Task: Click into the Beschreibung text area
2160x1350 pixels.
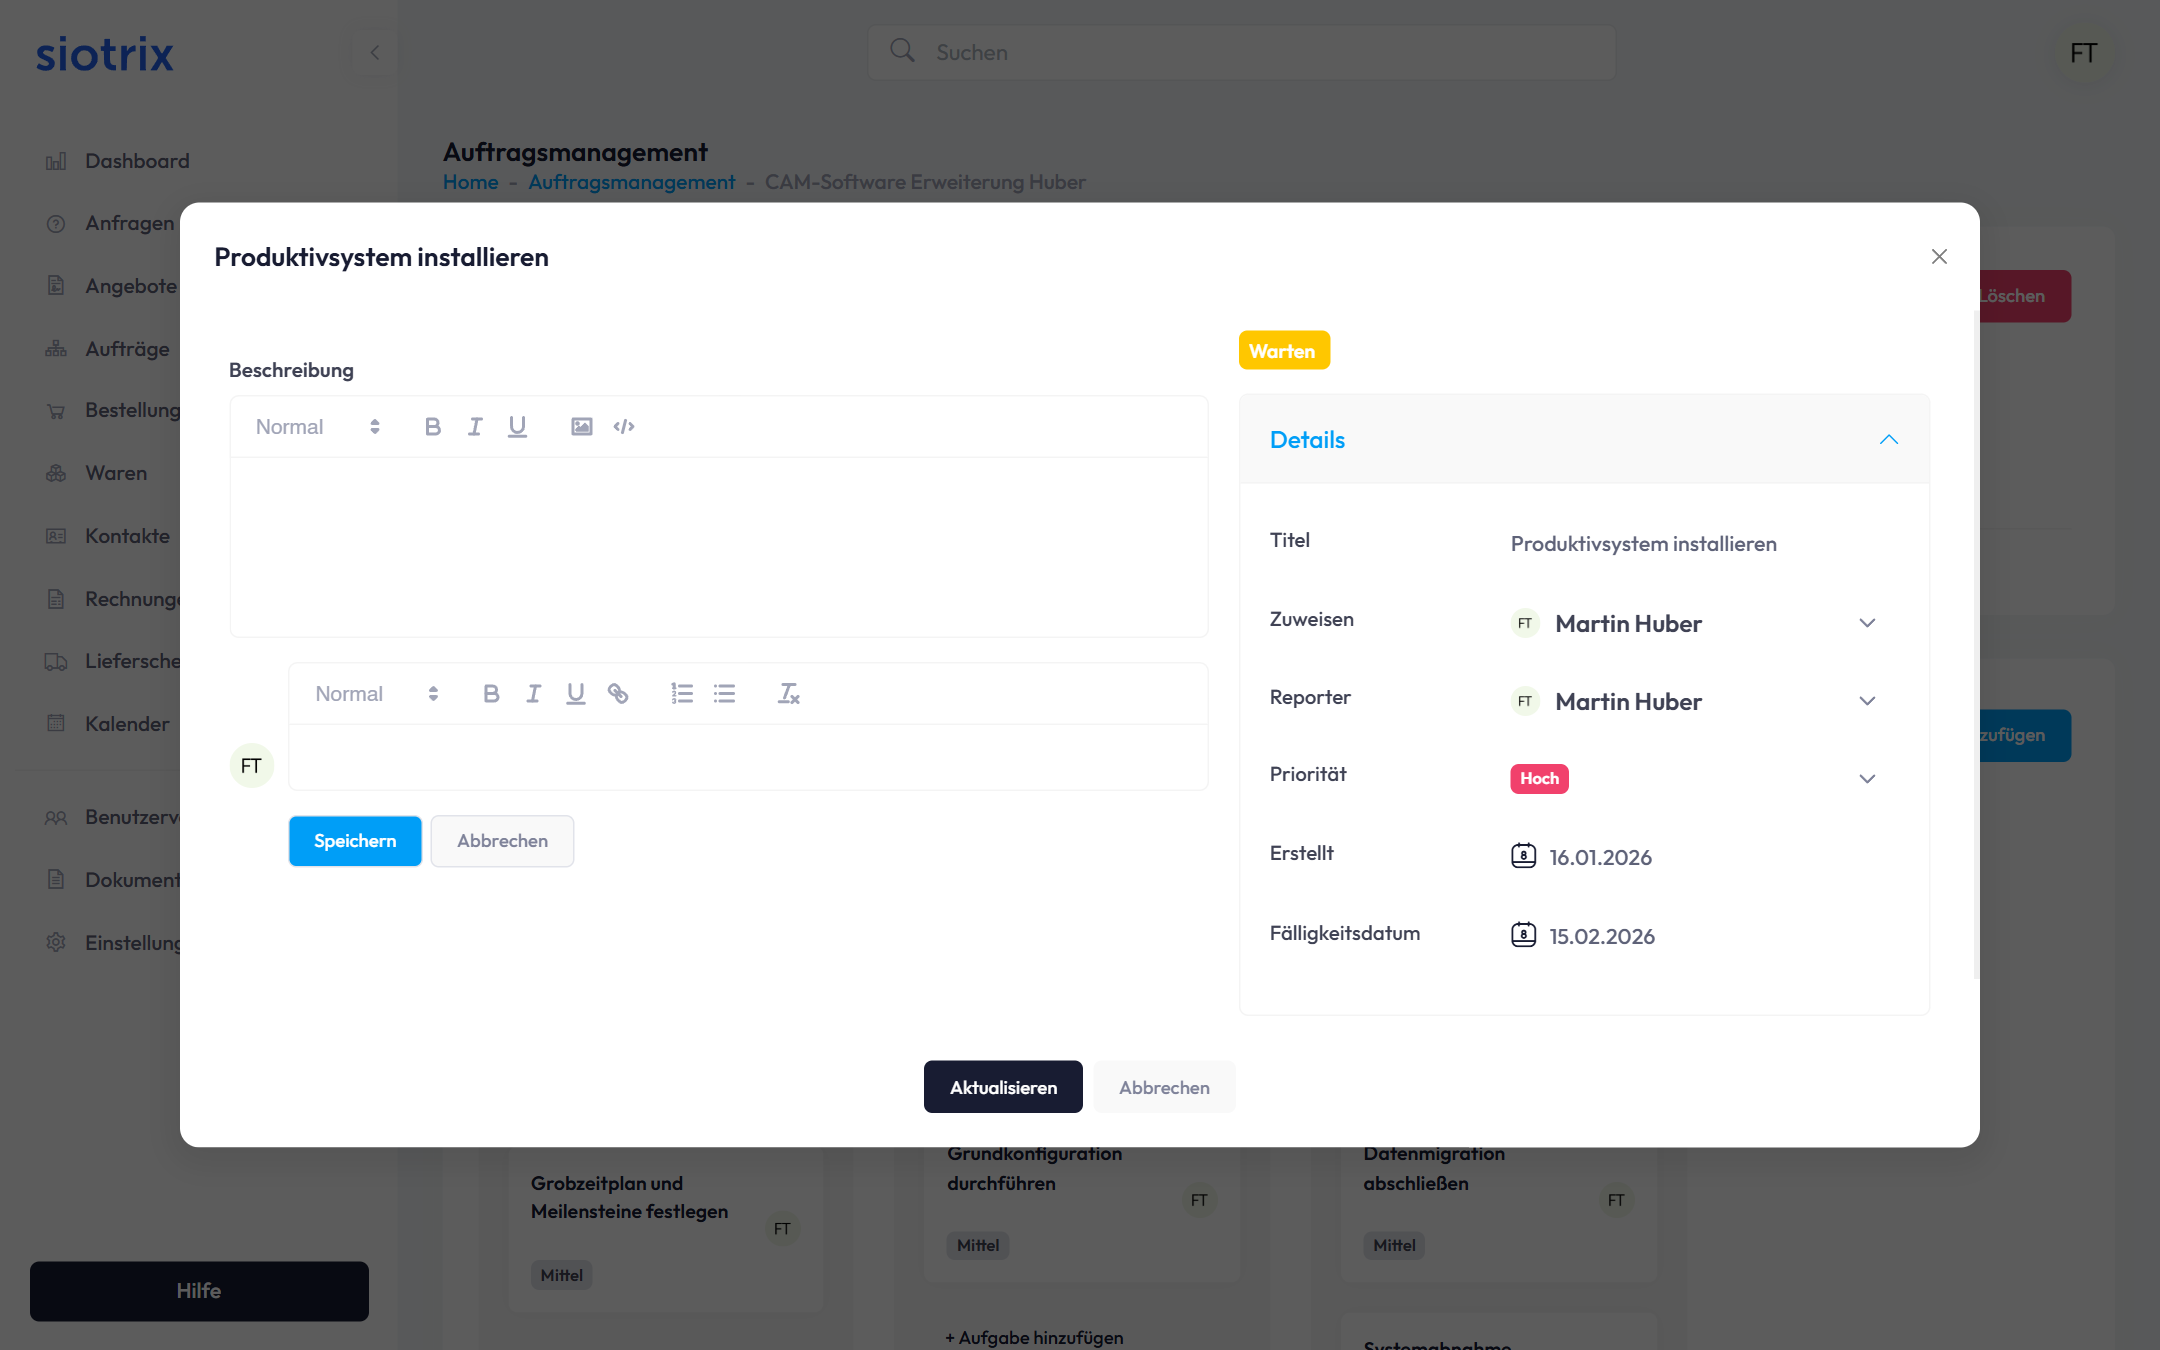Action: (x=718, y=545)
